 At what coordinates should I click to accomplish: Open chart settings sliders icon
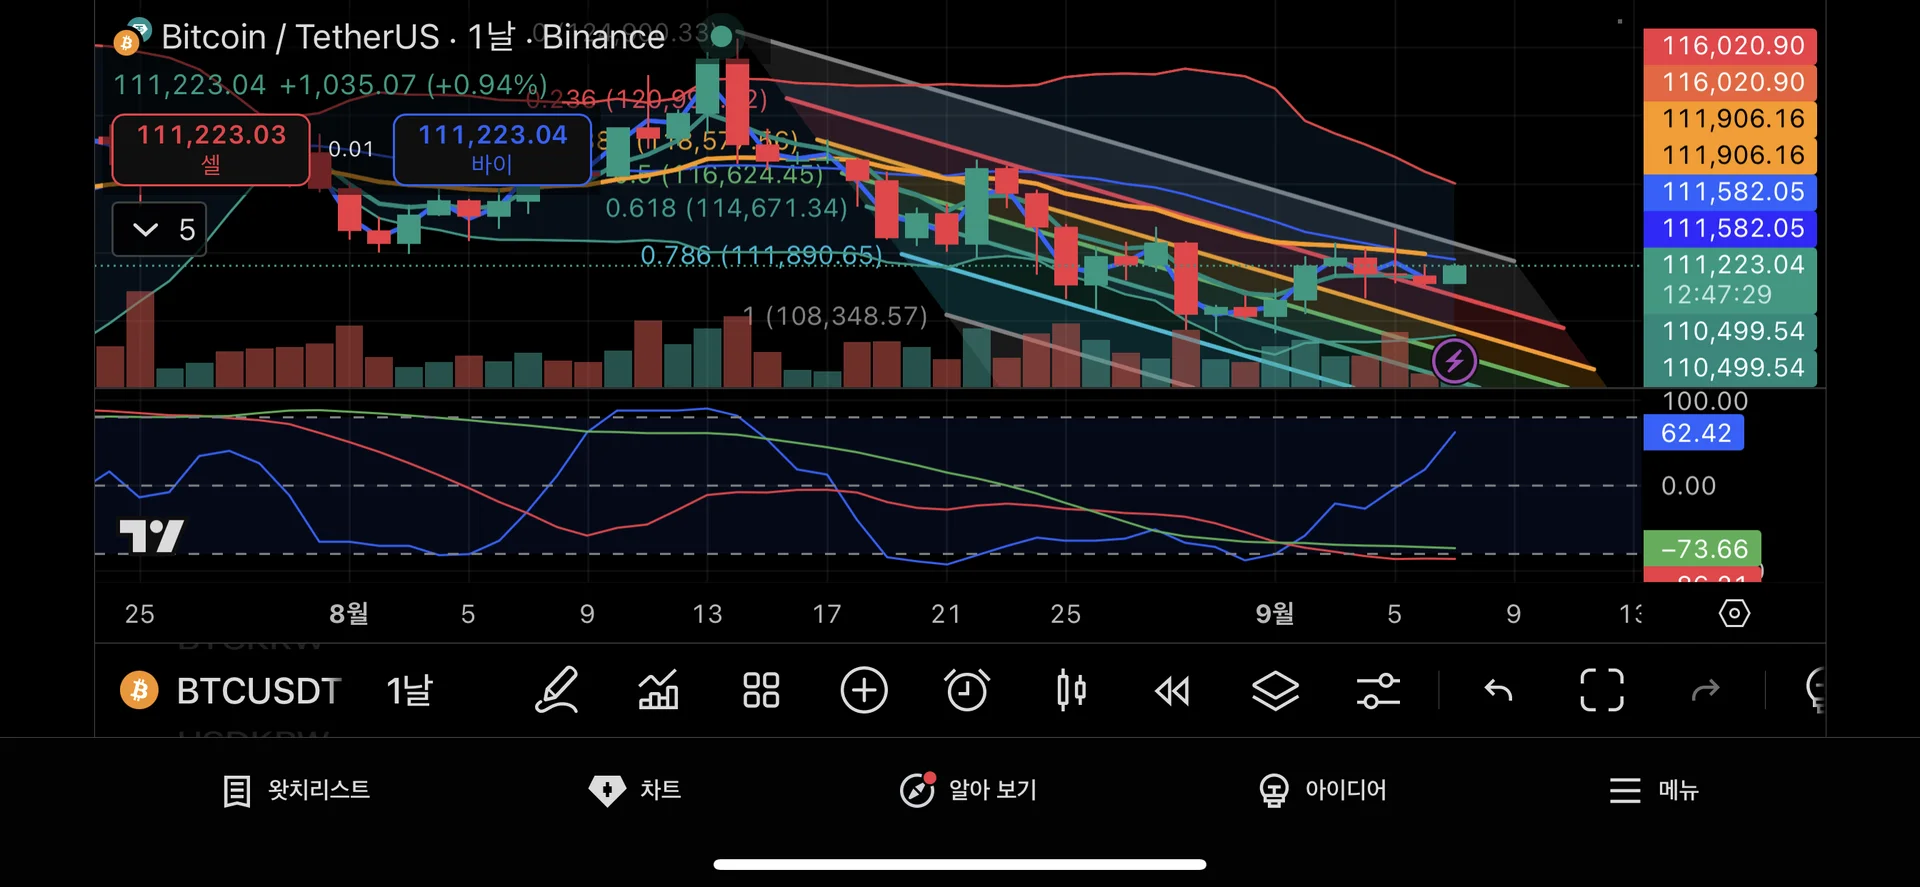coord(1378,690)
